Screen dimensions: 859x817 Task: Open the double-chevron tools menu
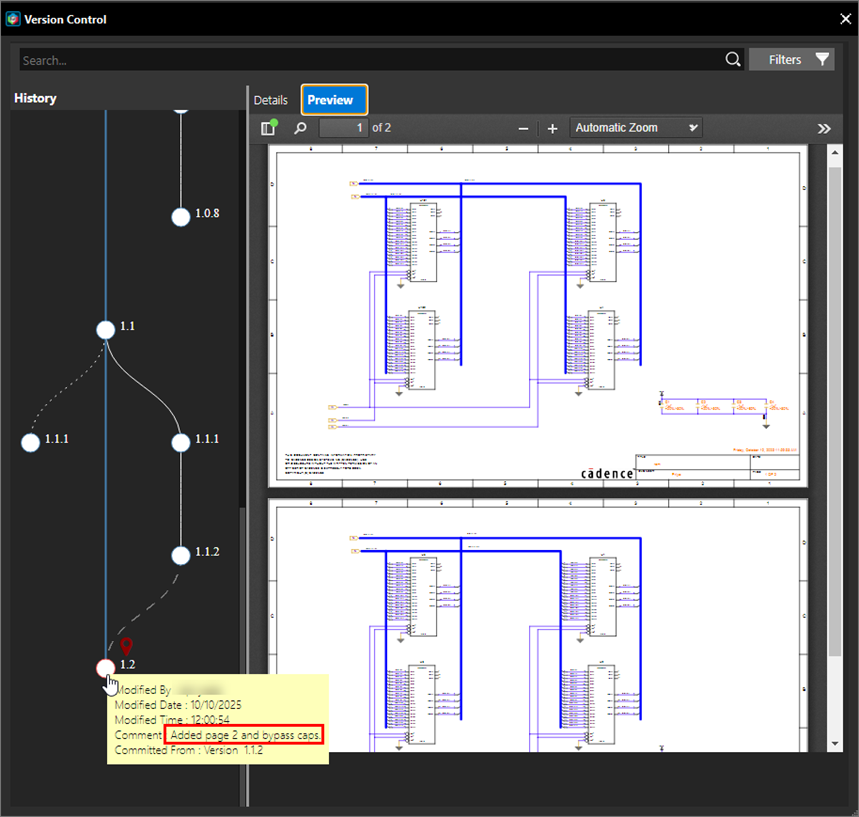pyautogui.click(x=824, y=128)
